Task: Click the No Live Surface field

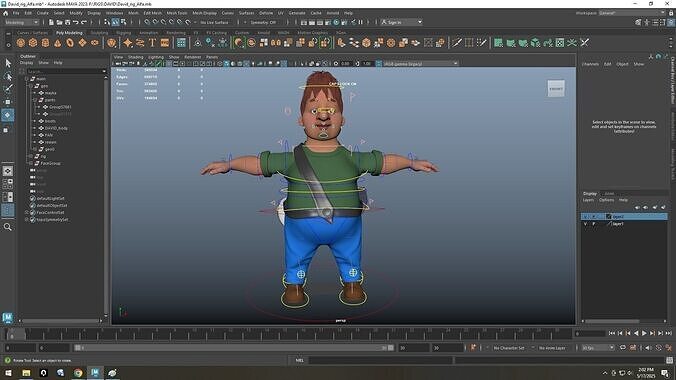Action: [x=214, y=22]
